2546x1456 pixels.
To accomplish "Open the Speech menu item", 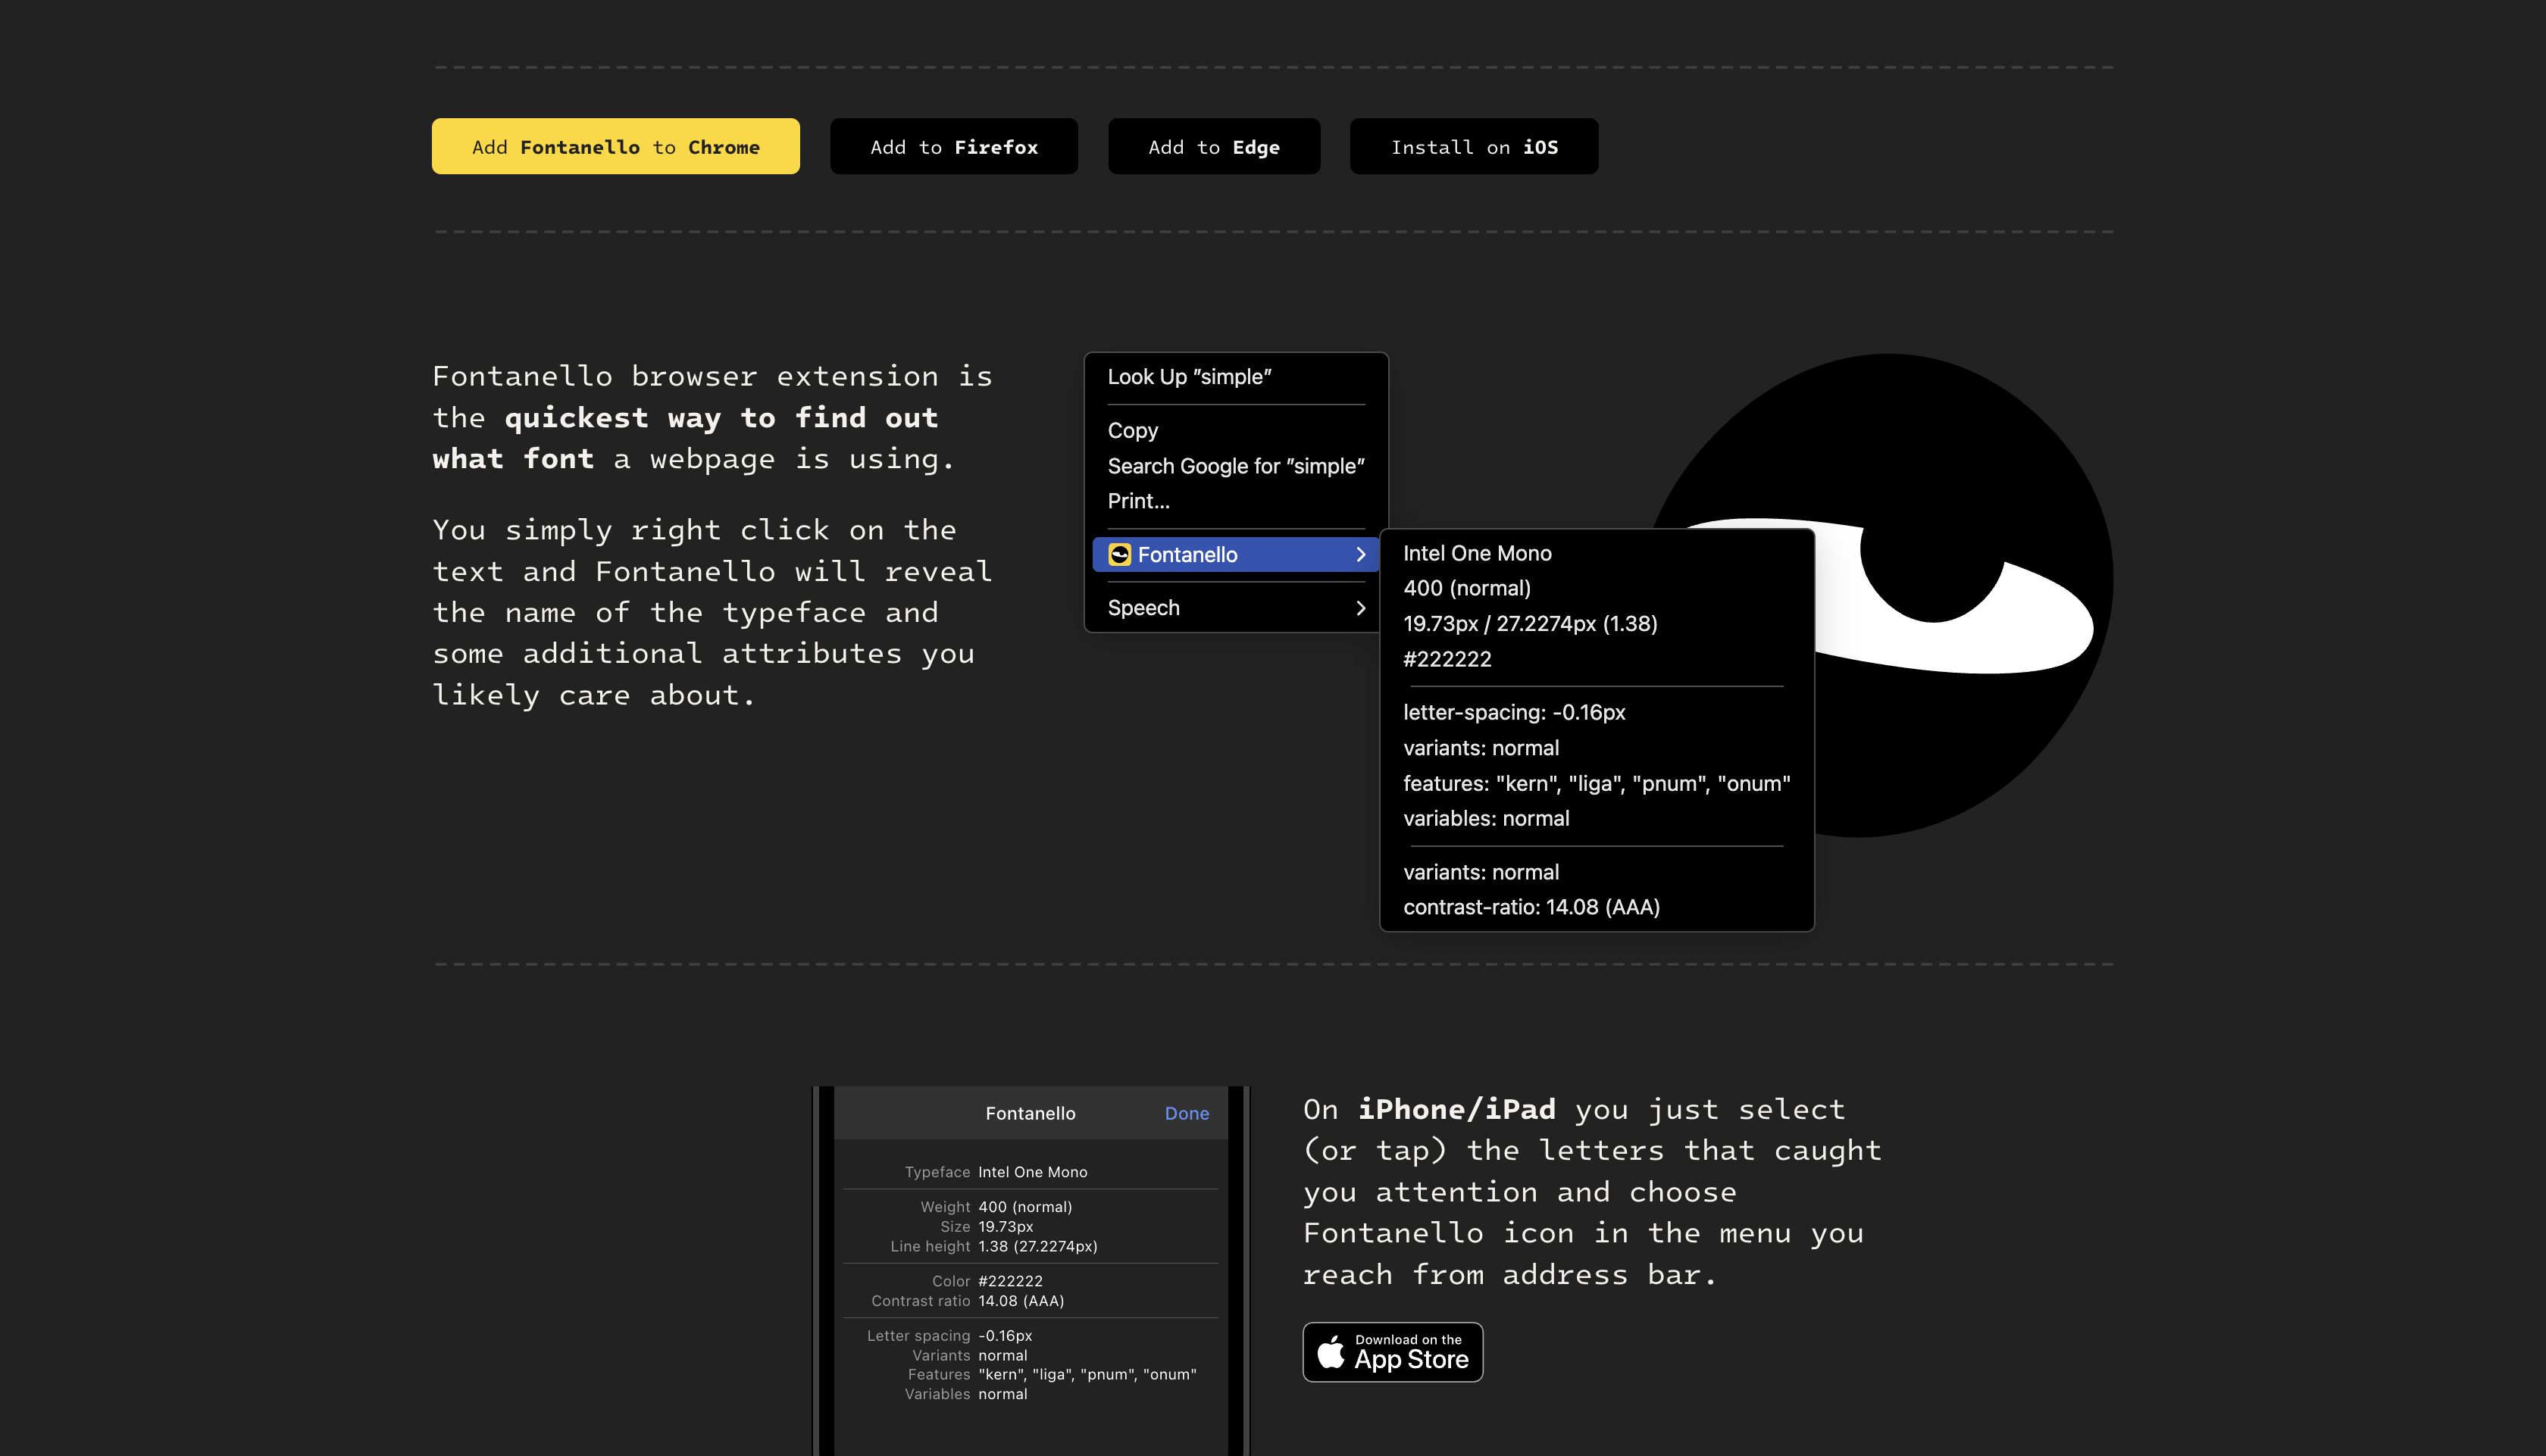I will click(x=1144, y=608).
